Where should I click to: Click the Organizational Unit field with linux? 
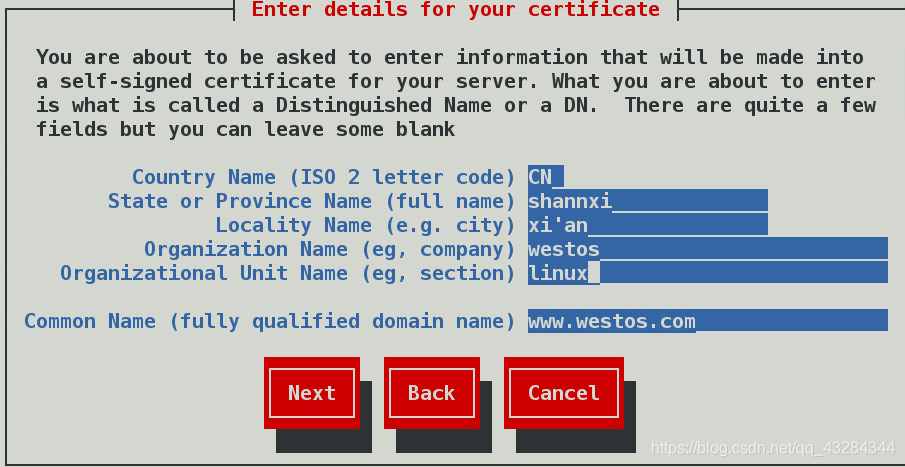[708, 272]
